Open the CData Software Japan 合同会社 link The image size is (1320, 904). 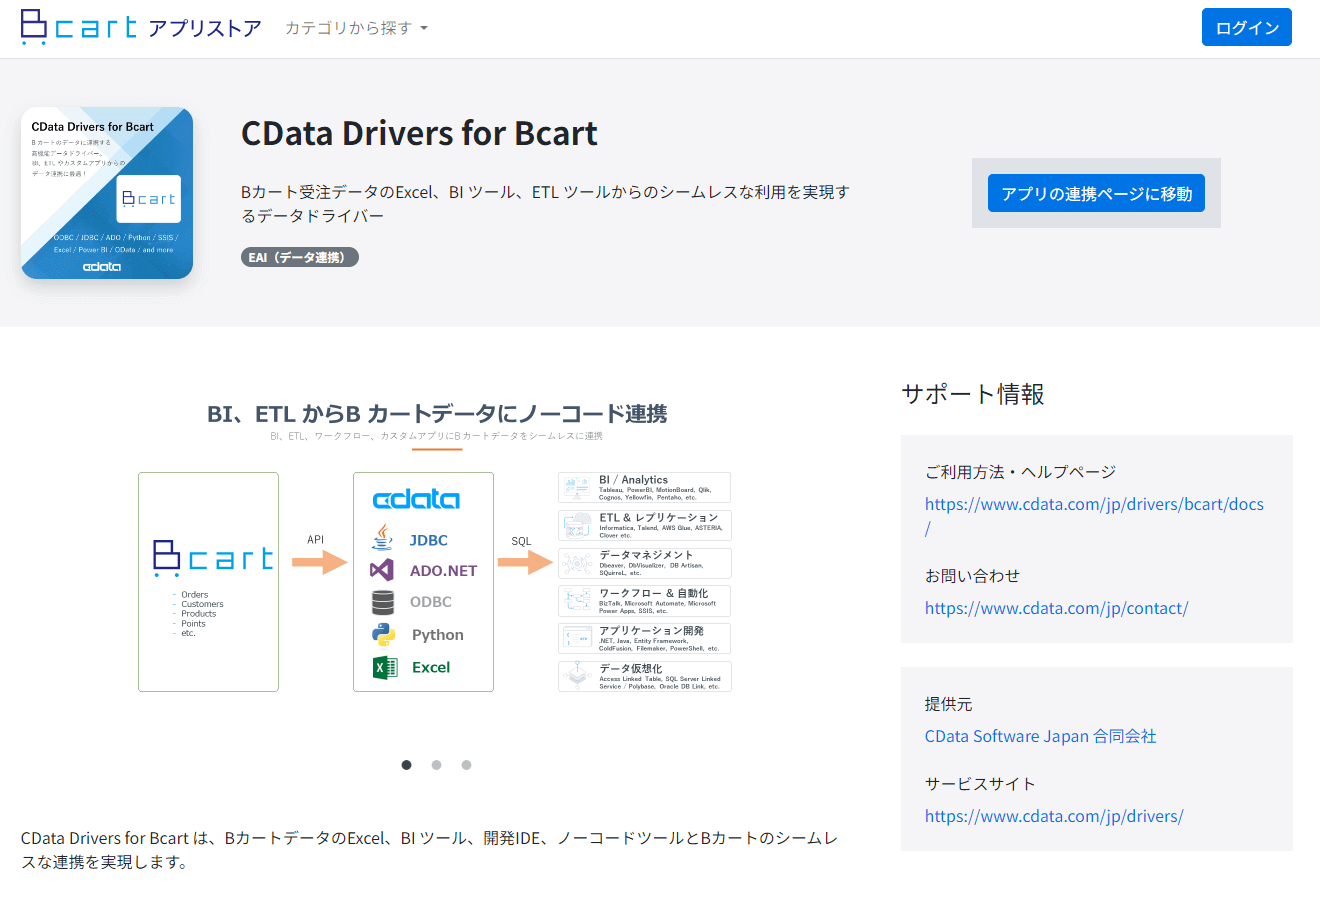point(1040,736)
